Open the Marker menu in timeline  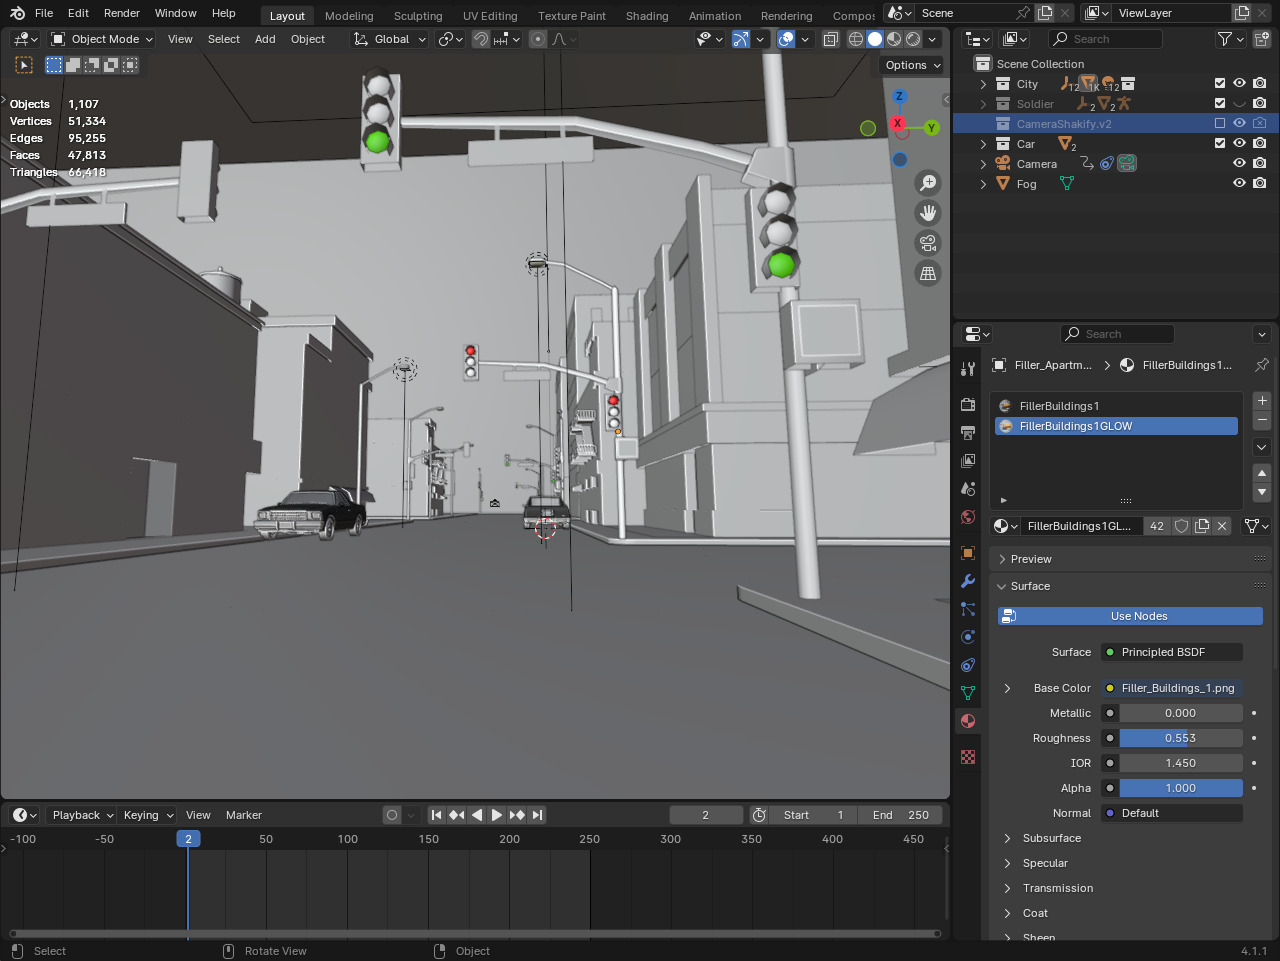[x=244, y=815]
